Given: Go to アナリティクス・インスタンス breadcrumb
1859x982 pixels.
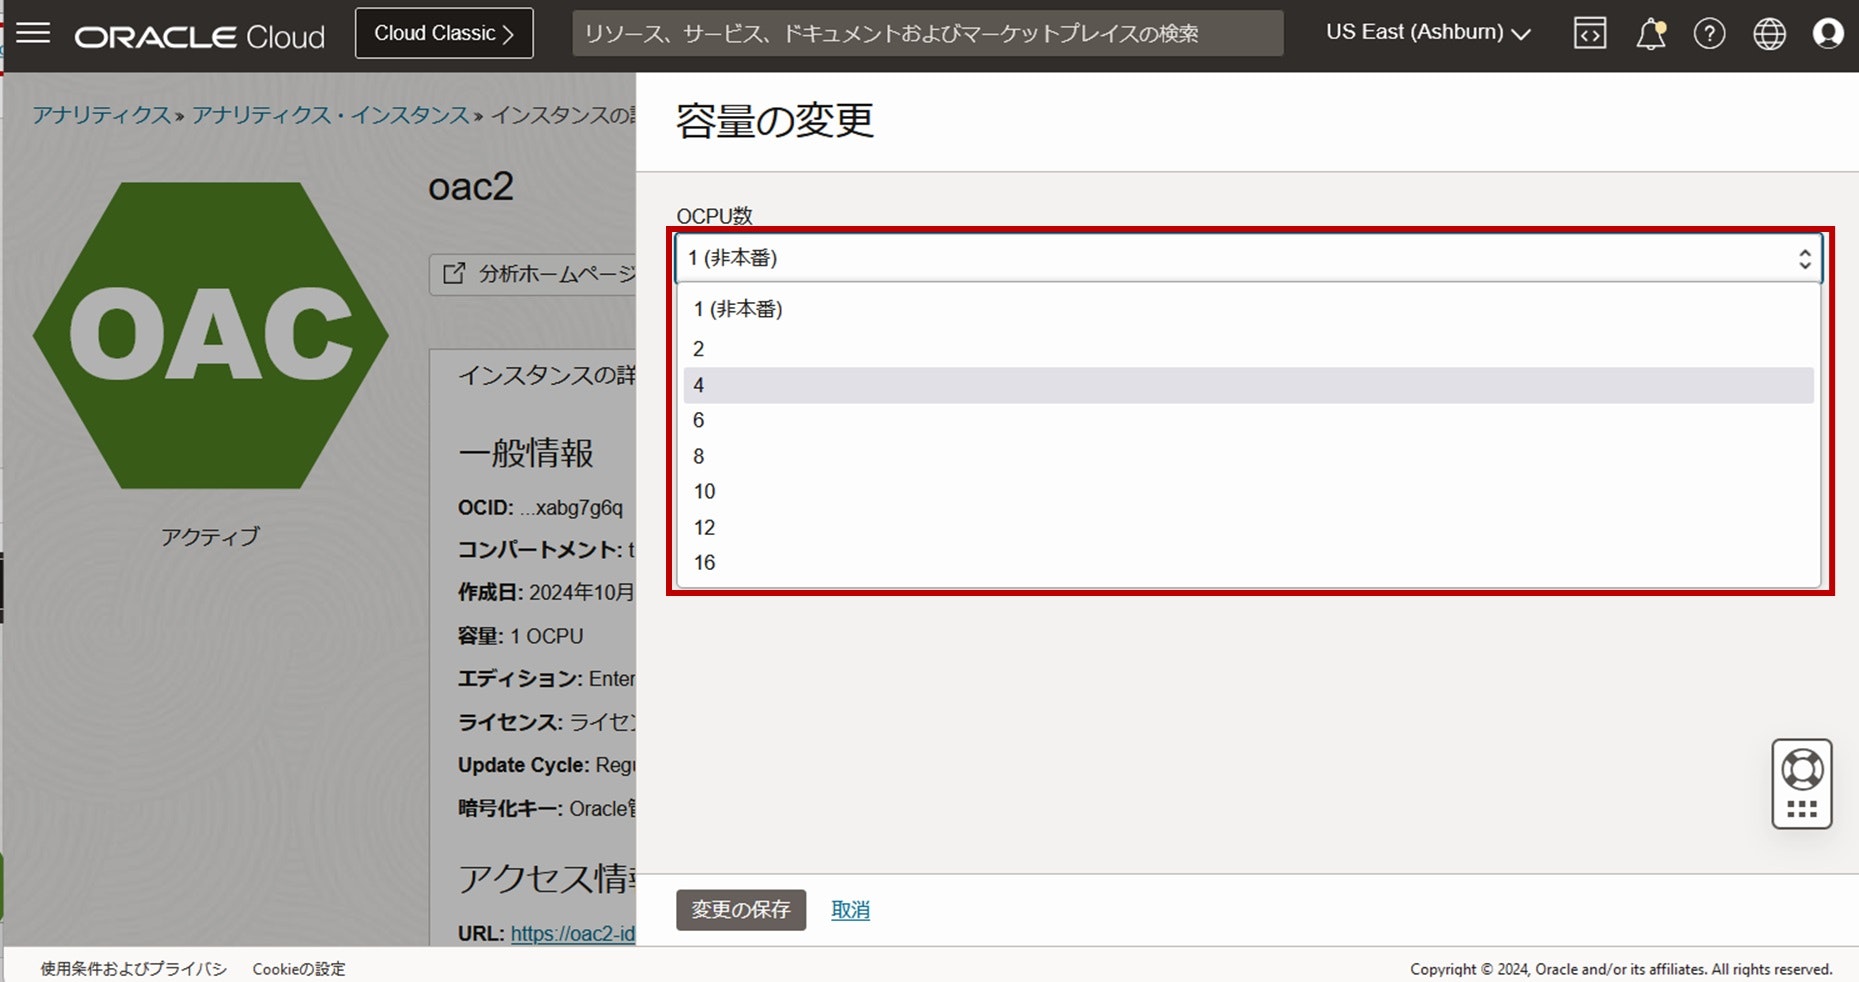Looking at the screenshot, I should 330,115.
